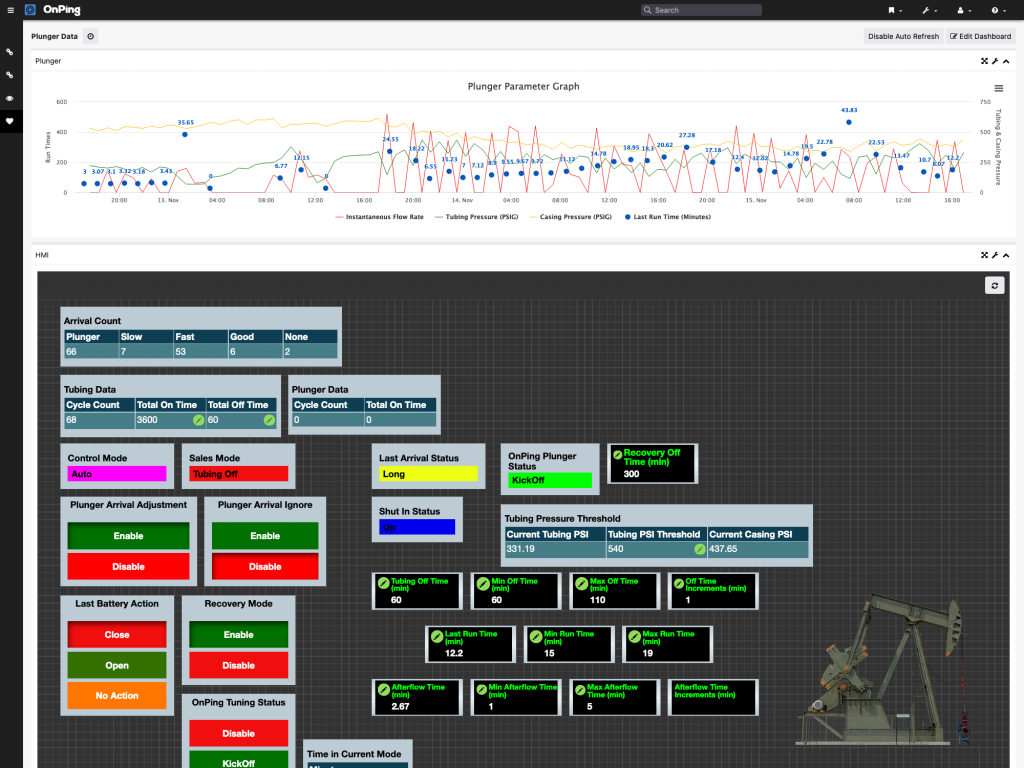
Task: Open the user account dropdown
Action: click(964, 10)
